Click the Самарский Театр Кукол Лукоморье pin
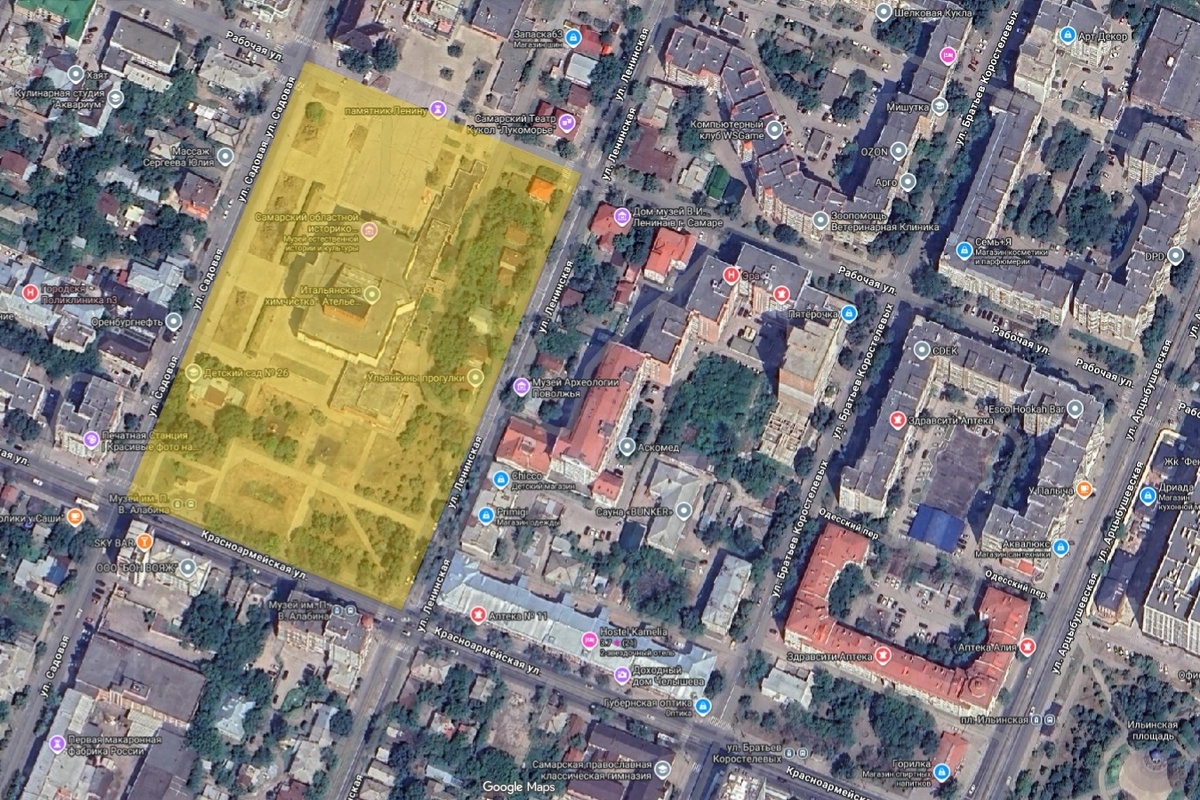 click(x=567, y=124)
